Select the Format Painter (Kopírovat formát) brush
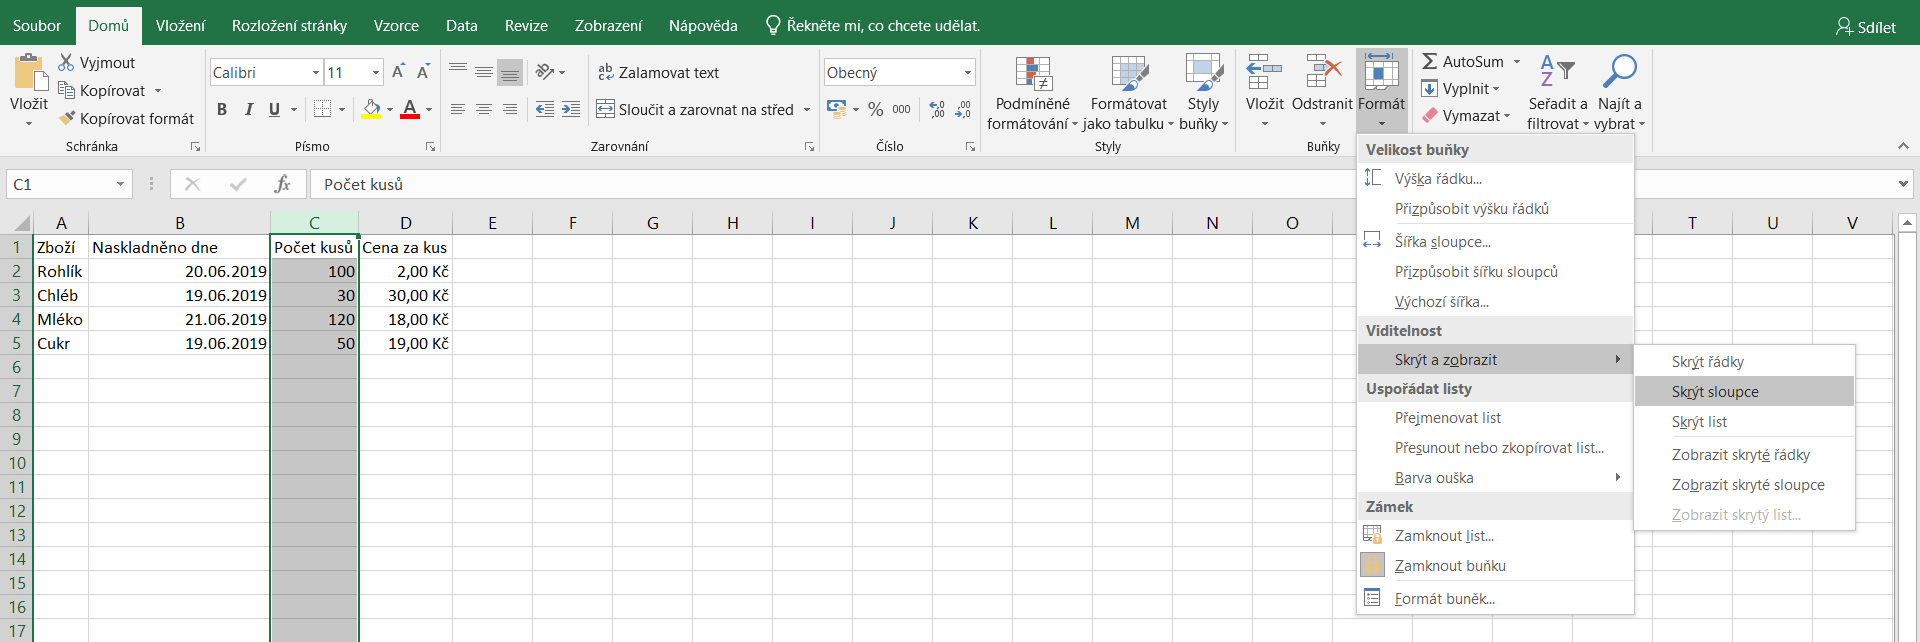 (x=67, y=118)
